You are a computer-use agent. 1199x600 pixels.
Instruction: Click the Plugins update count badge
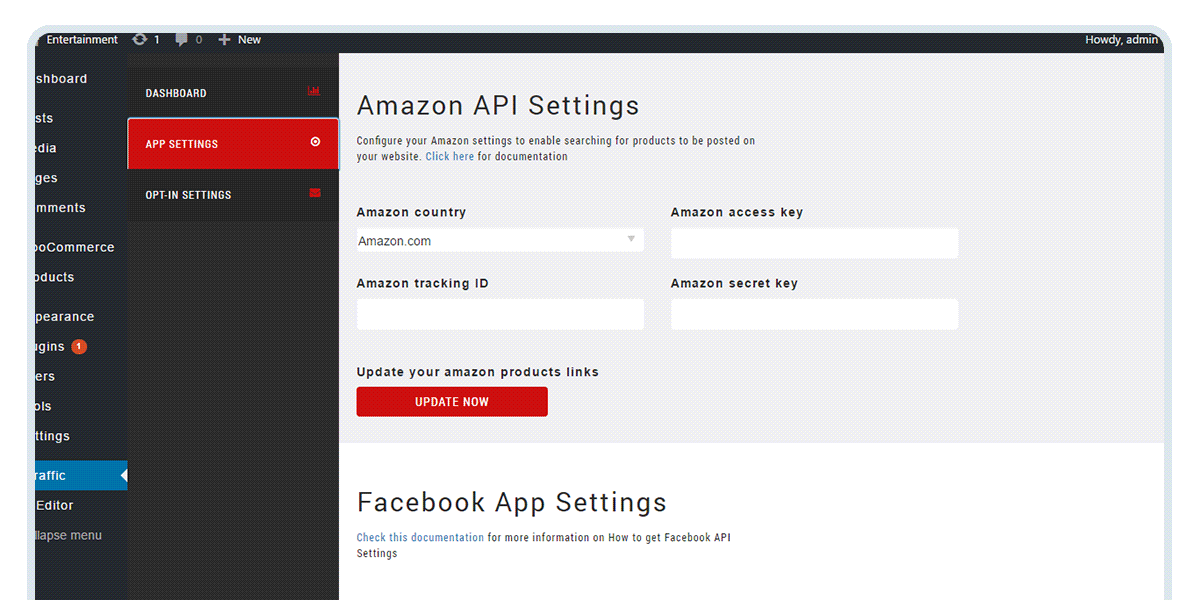coord(79,346)
